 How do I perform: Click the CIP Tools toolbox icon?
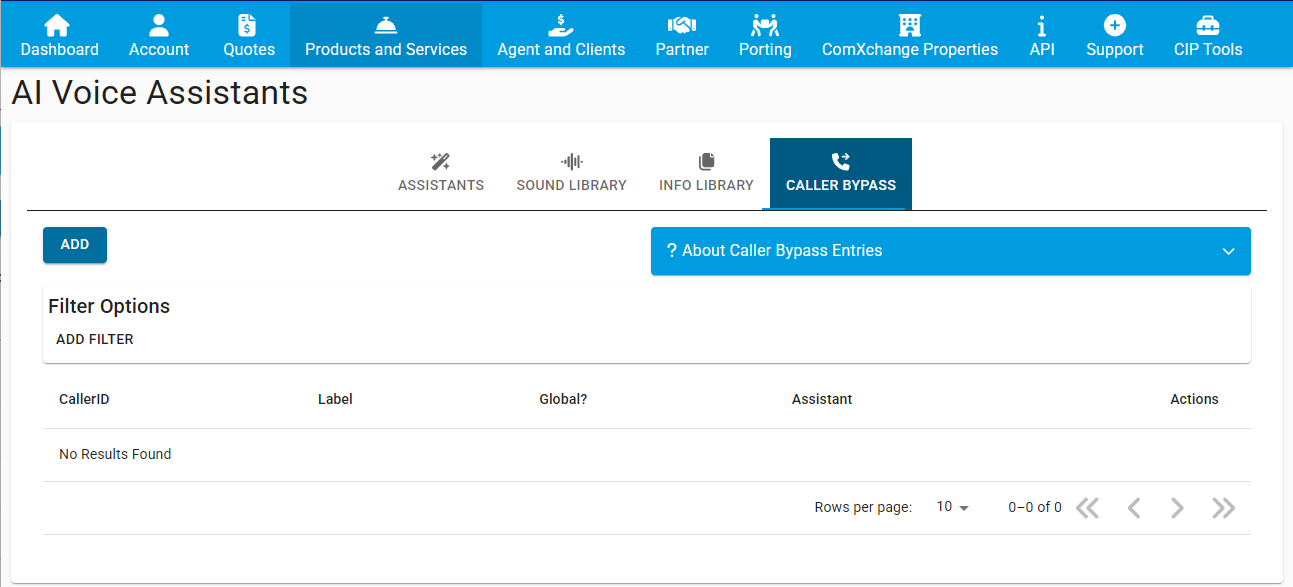coord(1208,25)
